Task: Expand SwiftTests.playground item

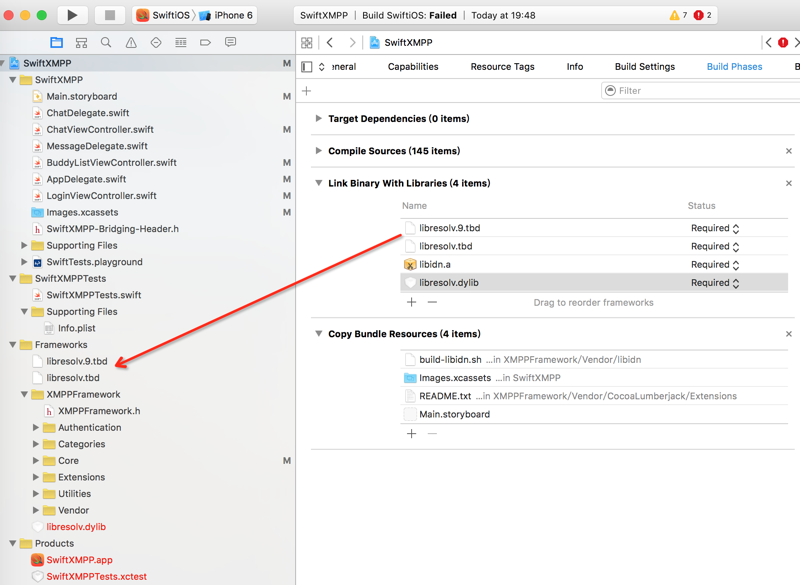Action: point(24,262)
